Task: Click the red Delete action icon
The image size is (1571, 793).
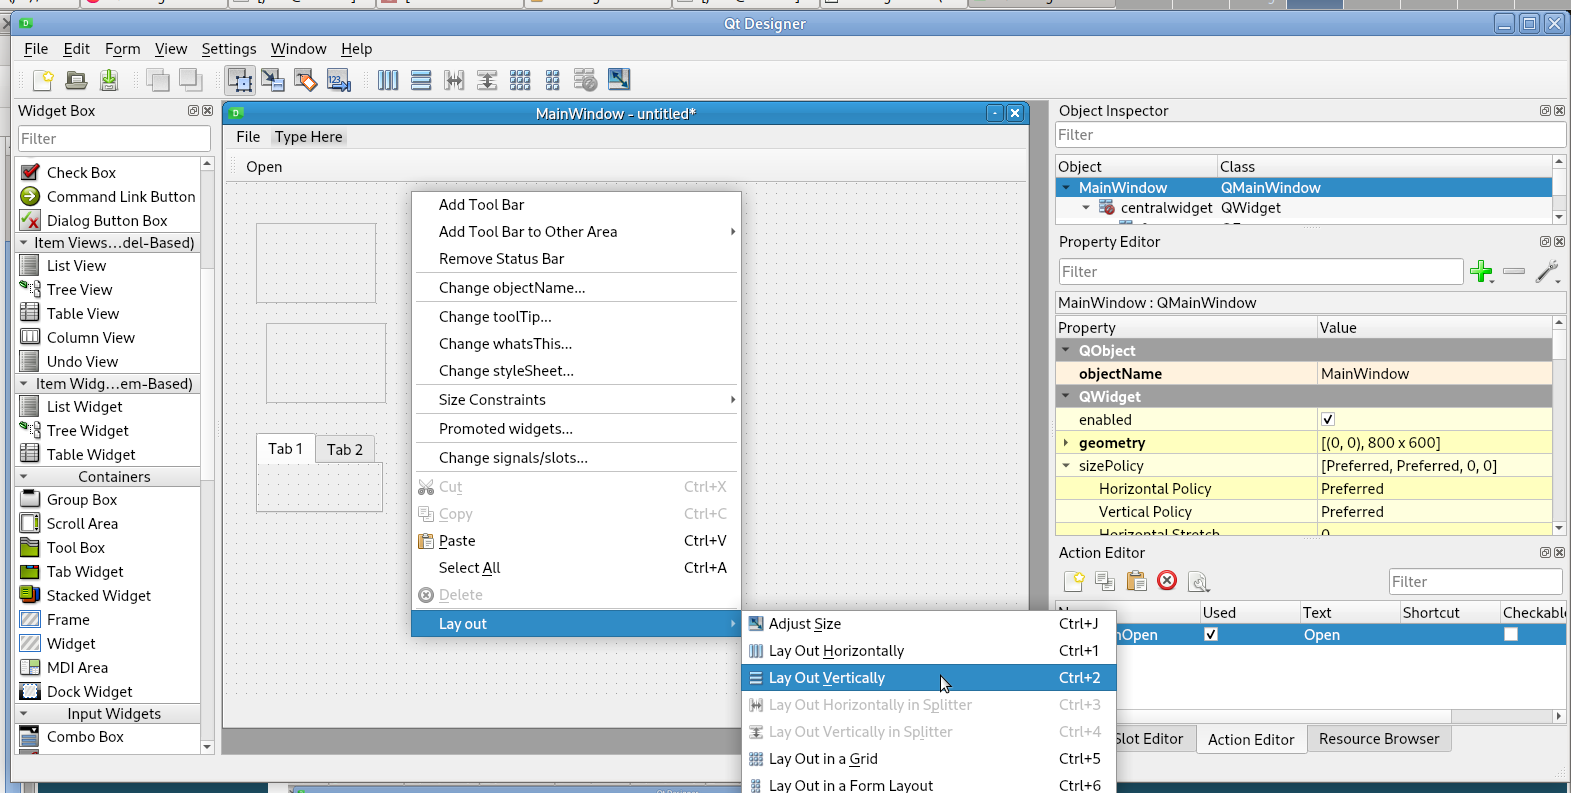Action: click(x=1167, y=581)
